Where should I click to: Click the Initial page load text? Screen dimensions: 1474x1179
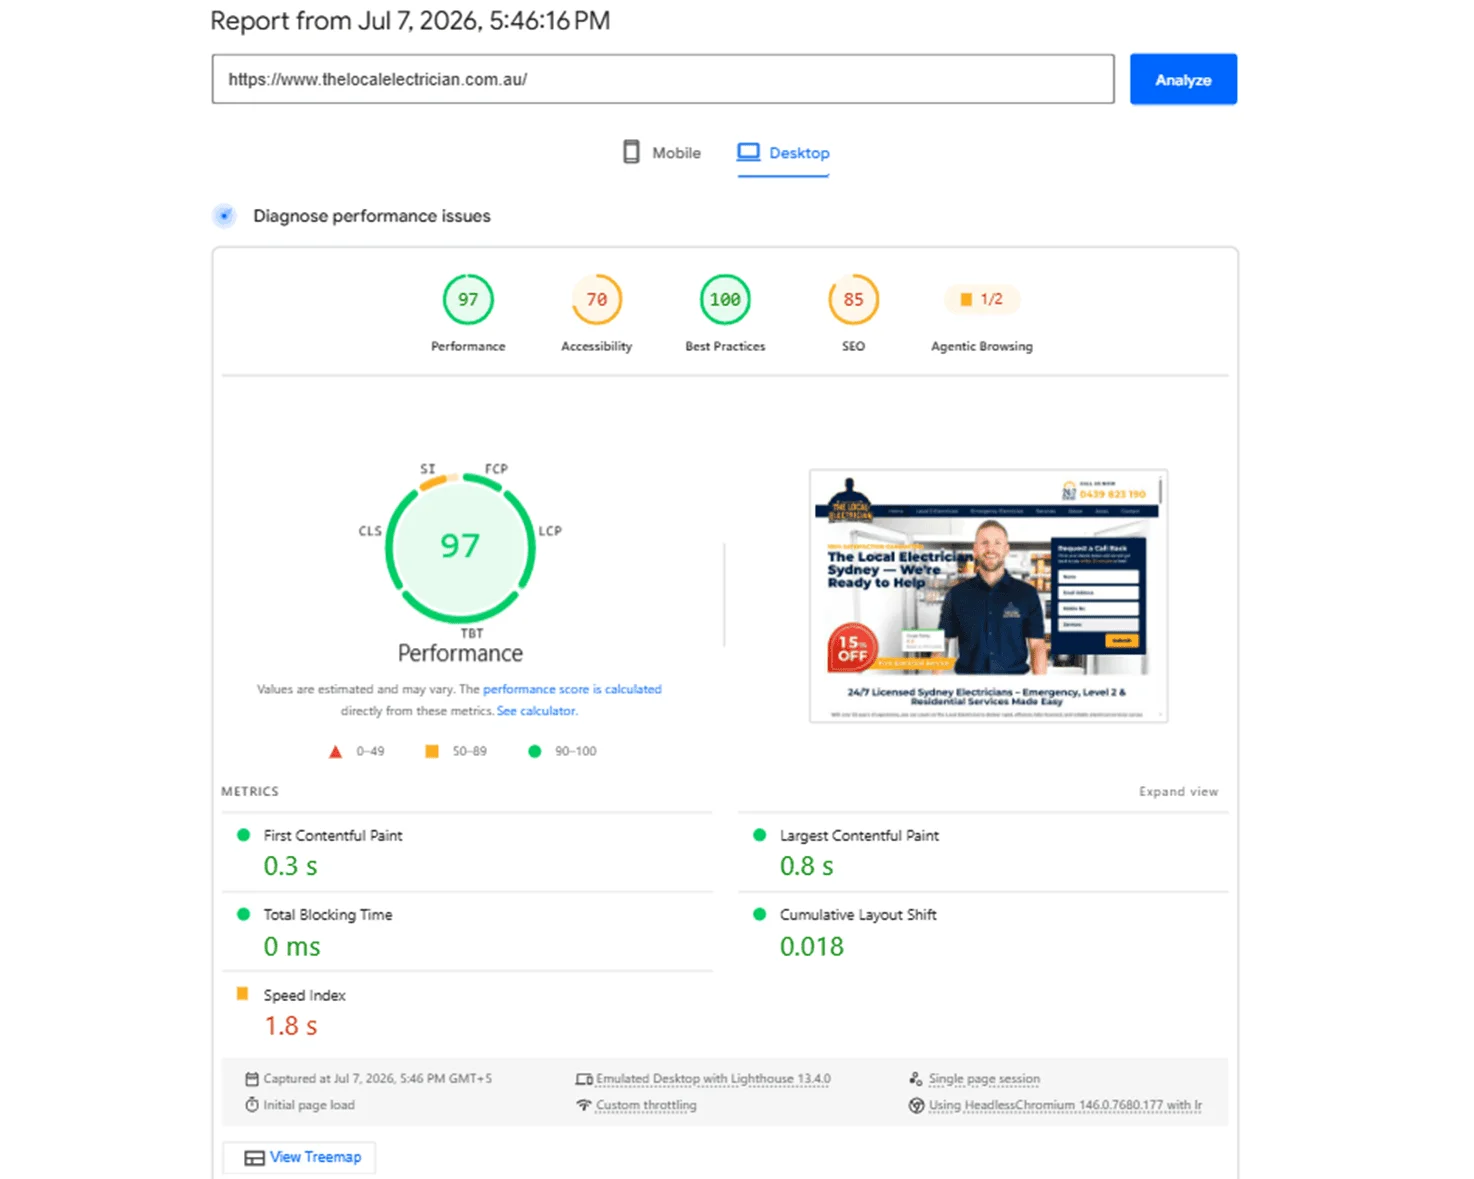[x=309, y=1105]
